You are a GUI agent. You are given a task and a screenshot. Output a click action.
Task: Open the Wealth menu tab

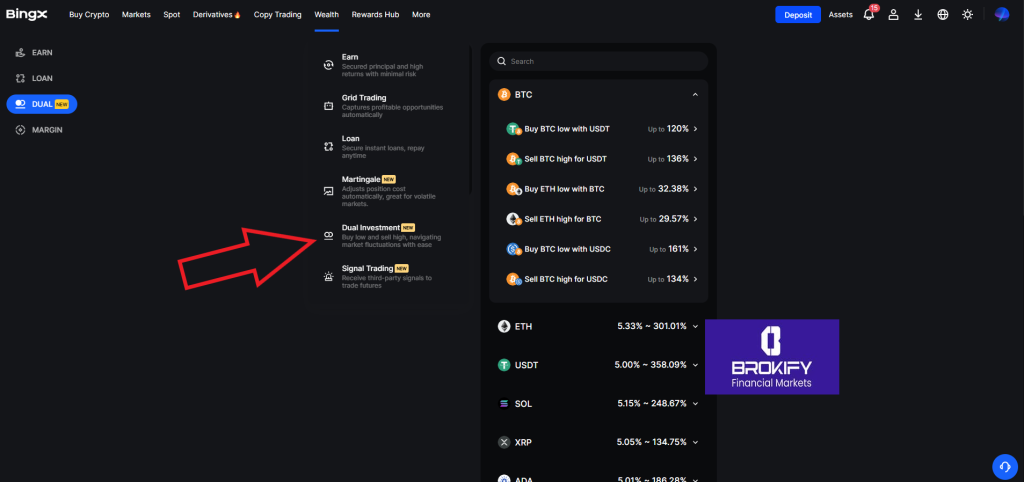pyautogui.click(x=326, y=15)
